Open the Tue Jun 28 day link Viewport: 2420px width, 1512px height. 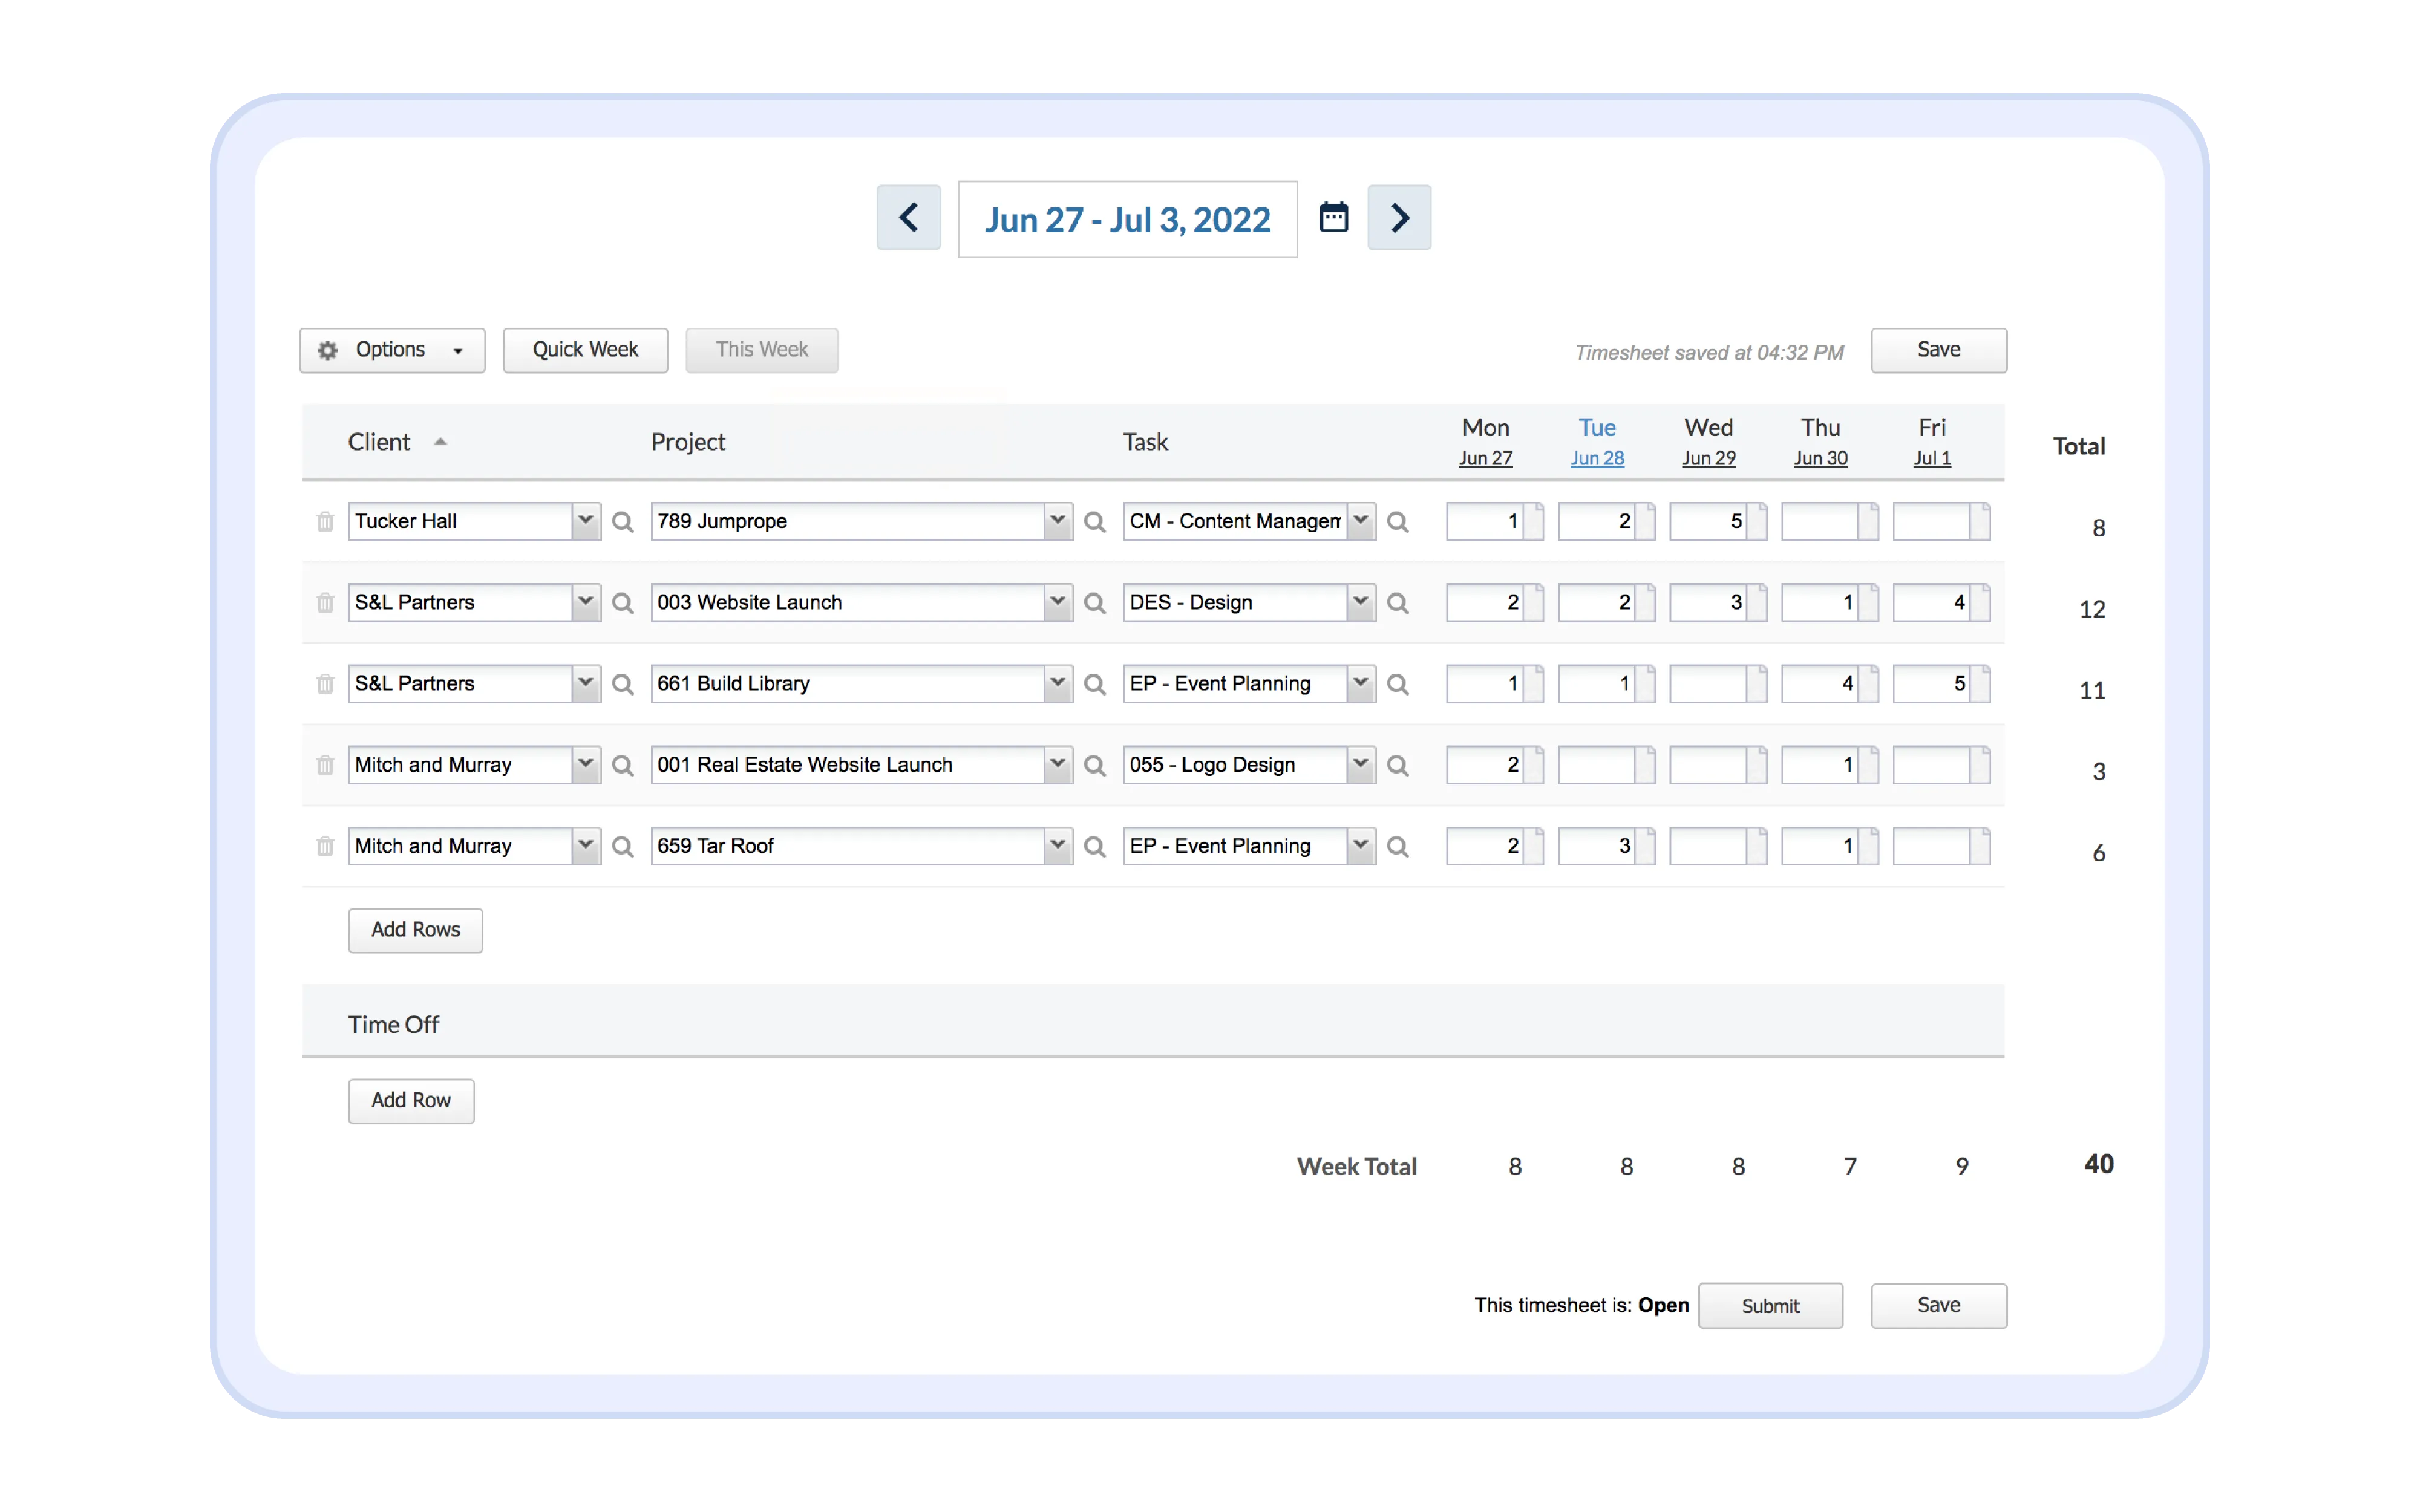1596,458
